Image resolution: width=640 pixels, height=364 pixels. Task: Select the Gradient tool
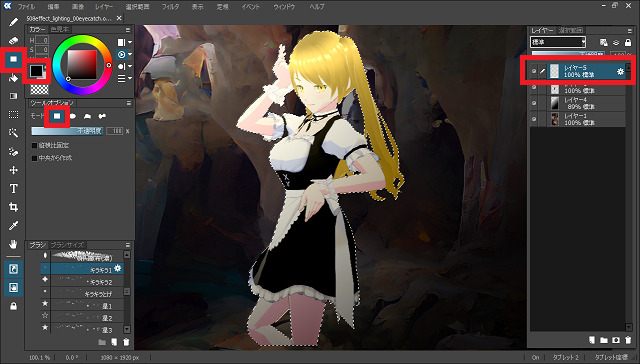click(13, 96)
